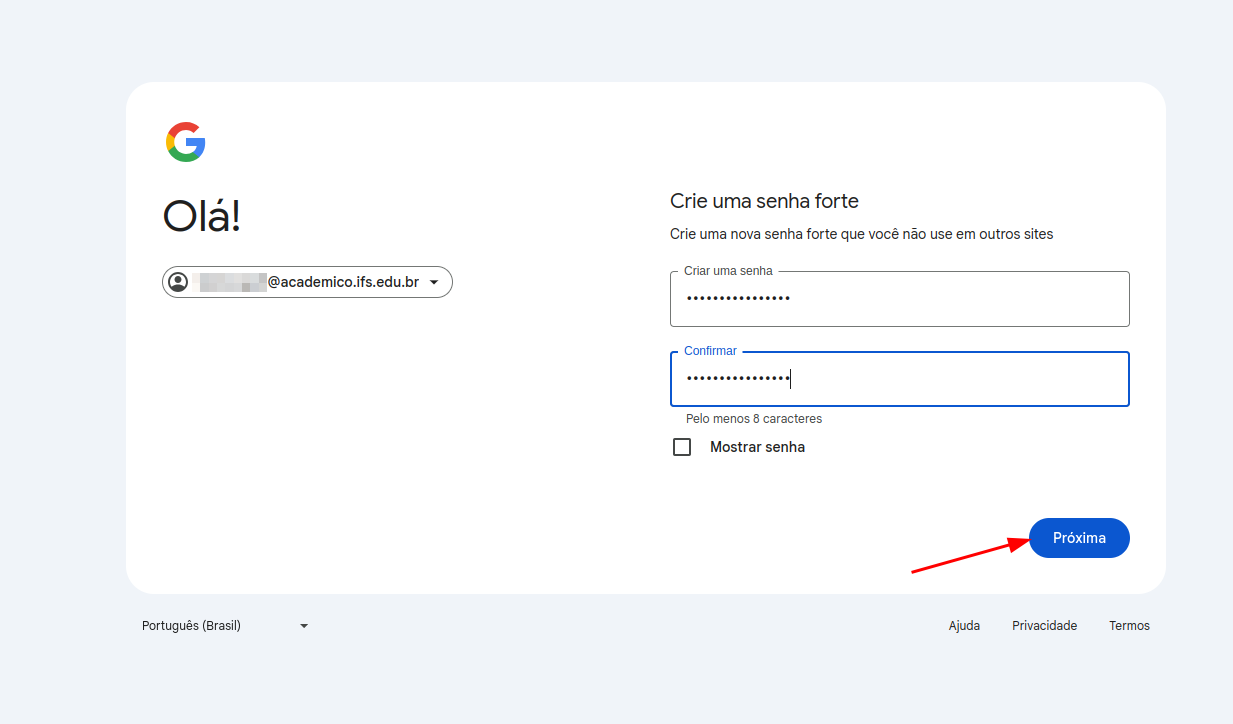This screenshot has width=1233, height=724.
Task: Open the account switcher arrow beside academico.ifs.edu.br
Action: point(434,283)
